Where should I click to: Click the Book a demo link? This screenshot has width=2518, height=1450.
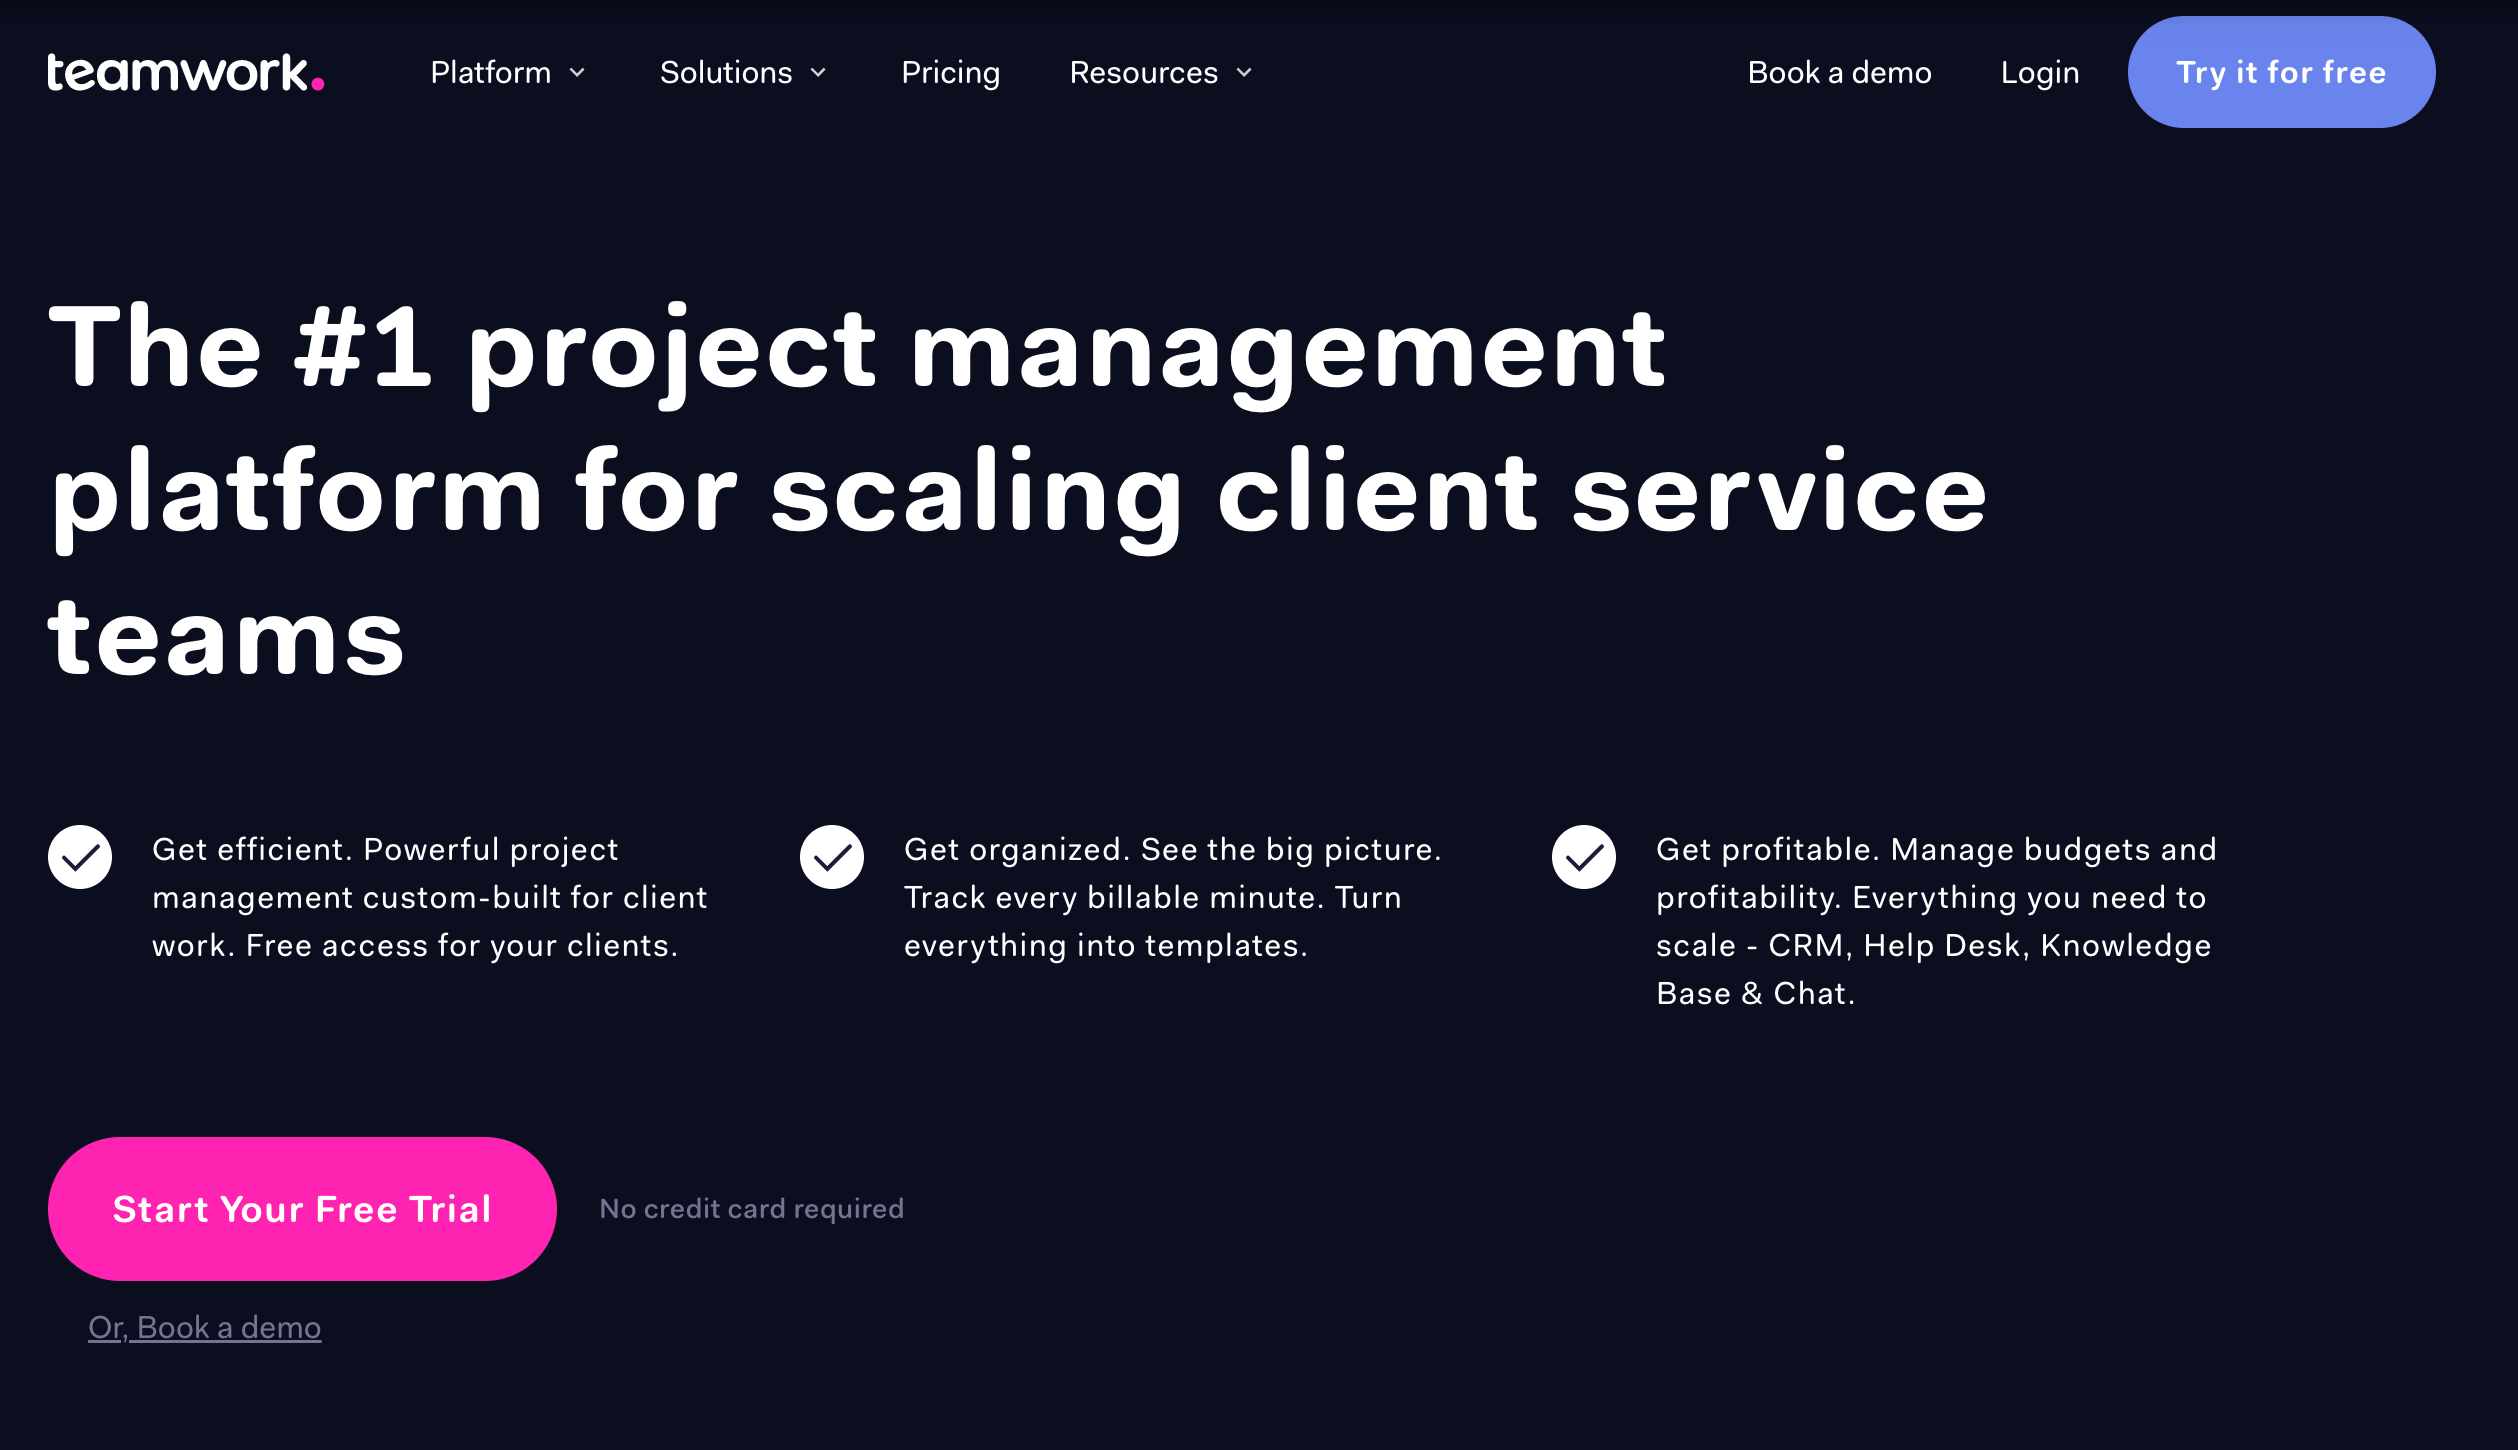pyautogui.click(x=1838, y=71)
